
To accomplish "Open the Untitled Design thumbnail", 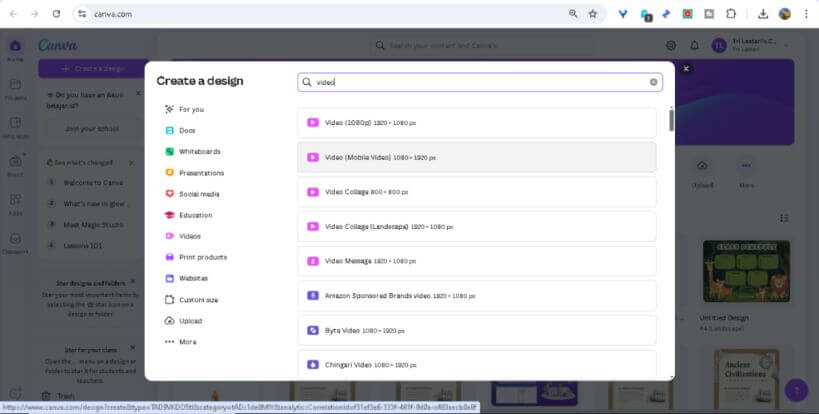I will click(746, 271).
